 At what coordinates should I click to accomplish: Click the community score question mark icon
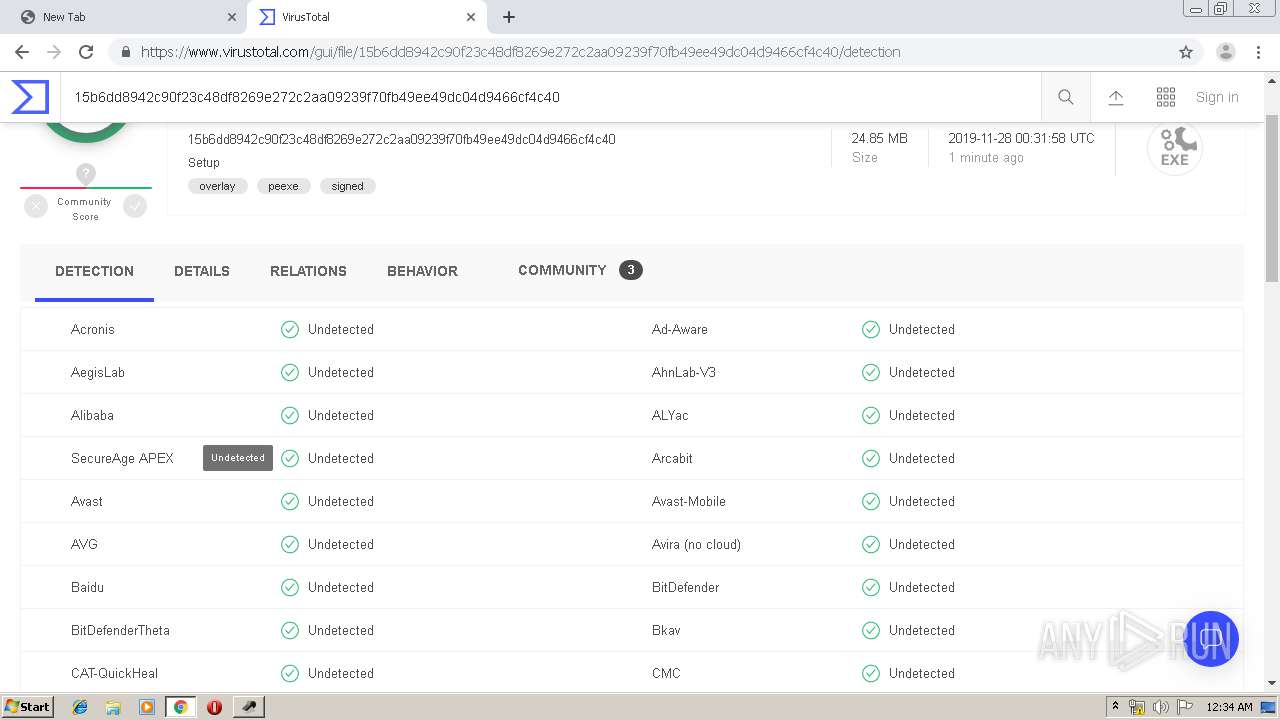click(x=86, y=174)
